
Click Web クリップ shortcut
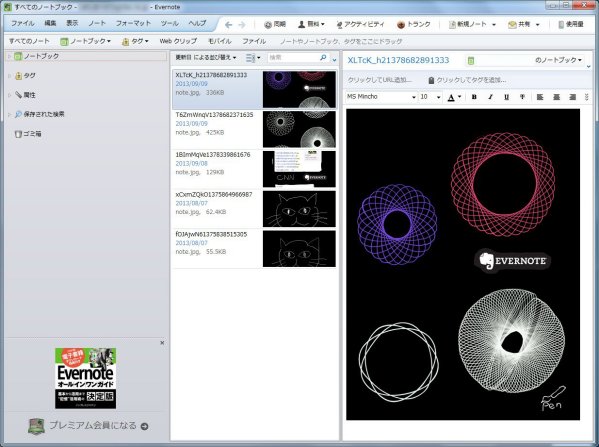click(x=178, y=41)
